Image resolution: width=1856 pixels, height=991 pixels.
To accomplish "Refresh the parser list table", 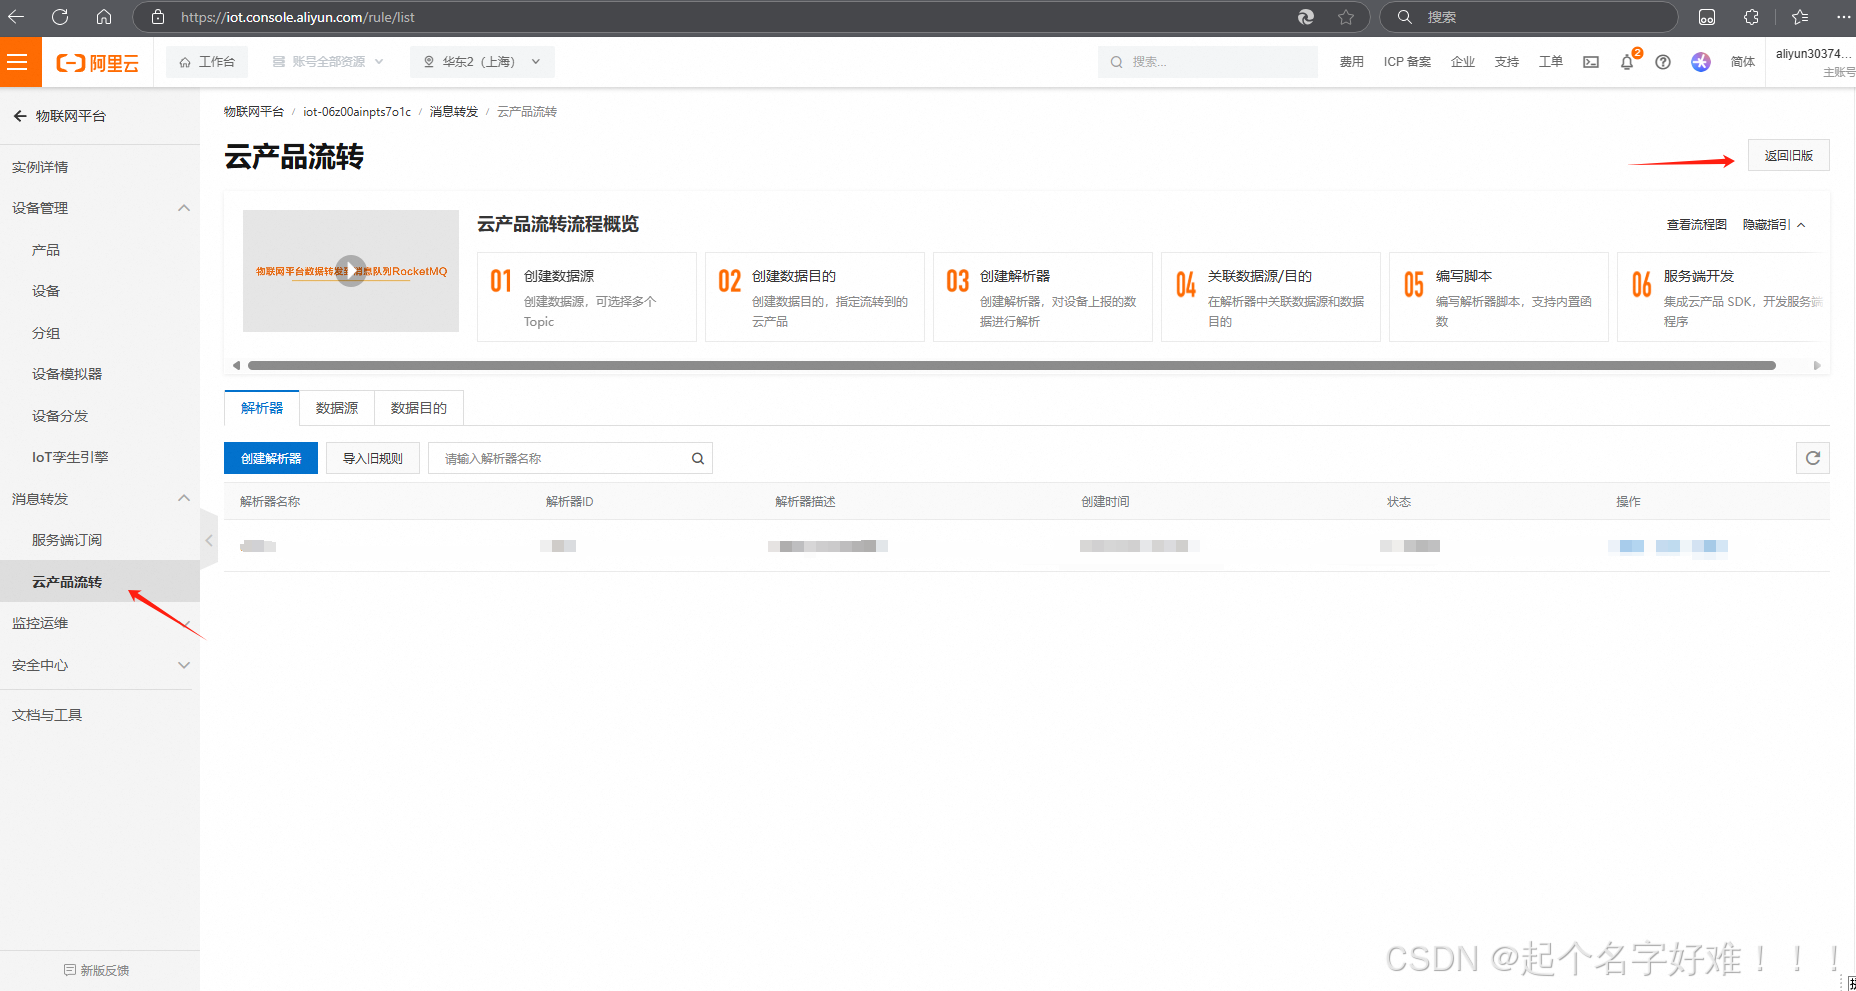I will point(1813,458).
